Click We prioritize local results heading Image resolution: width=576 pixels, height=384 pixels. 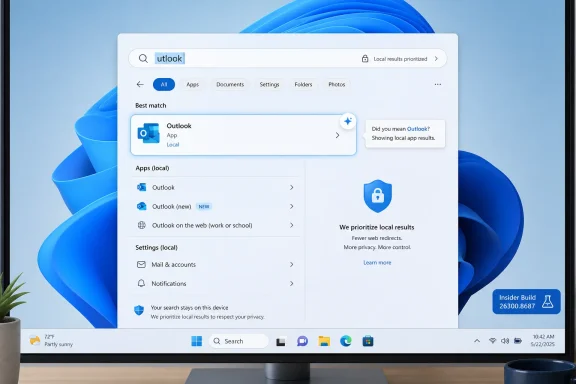377,227
